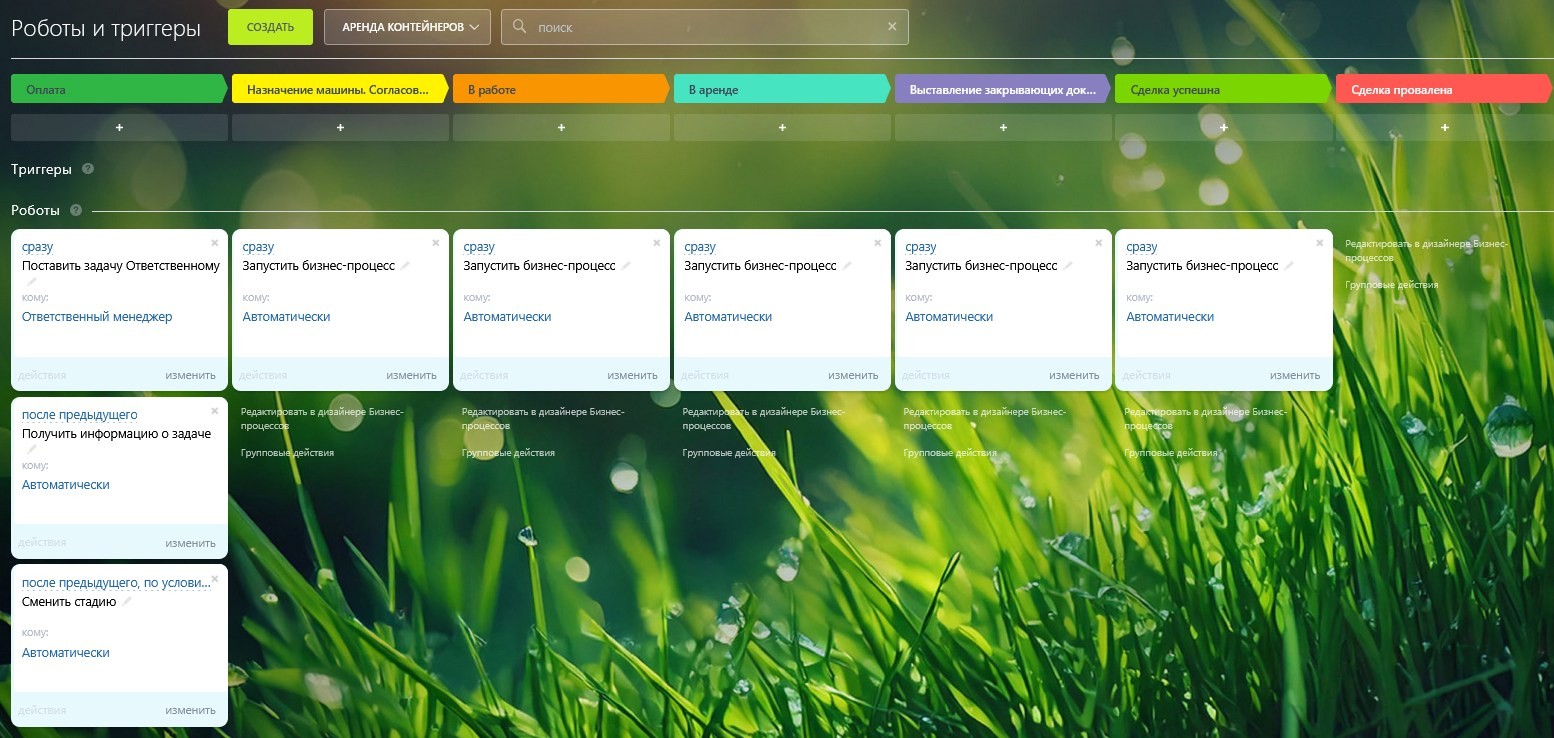Click Автоматически on the Получить информацию о задаче robot
The width and height of the screenshot is (1554, 738).
[x=66, y=485]
